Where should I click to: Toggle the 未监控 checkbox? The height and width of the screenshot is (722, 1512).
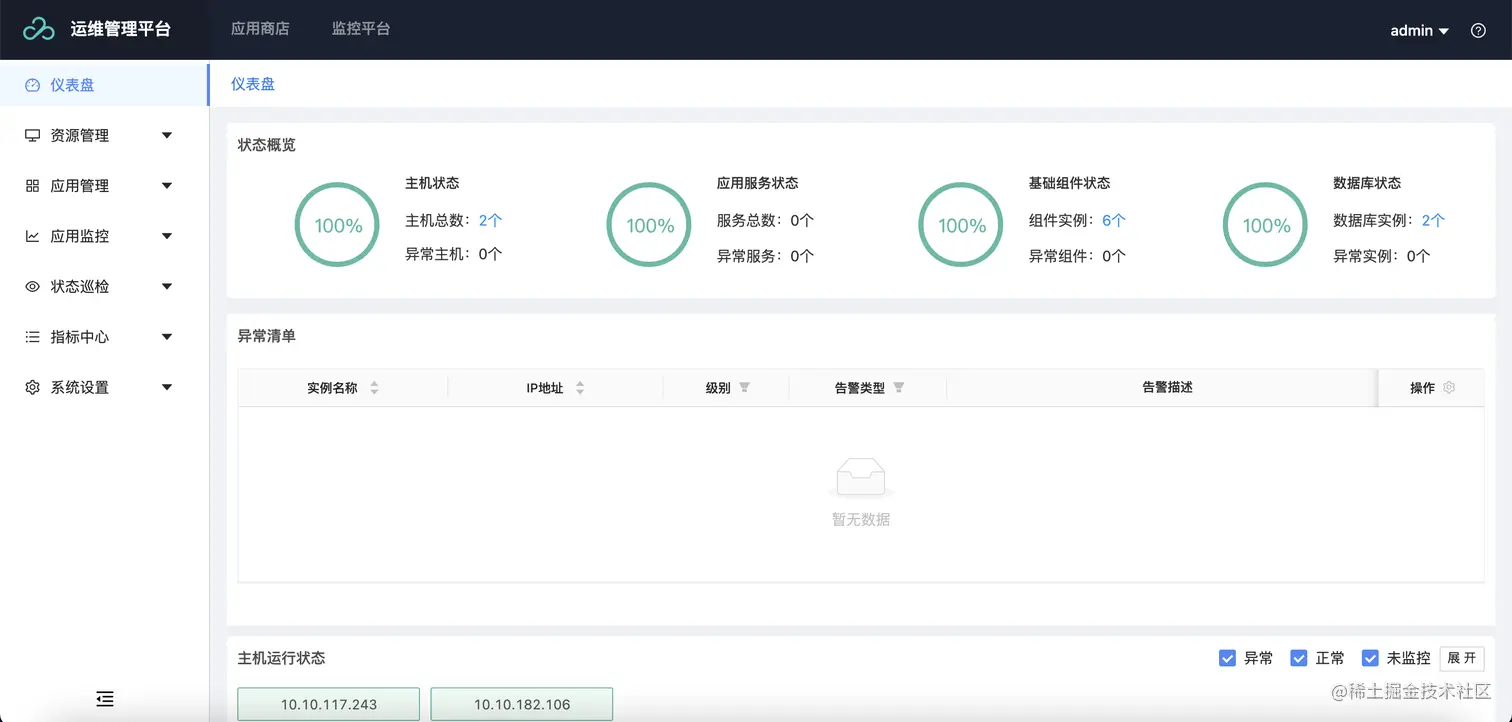[x=1370, y=658]
